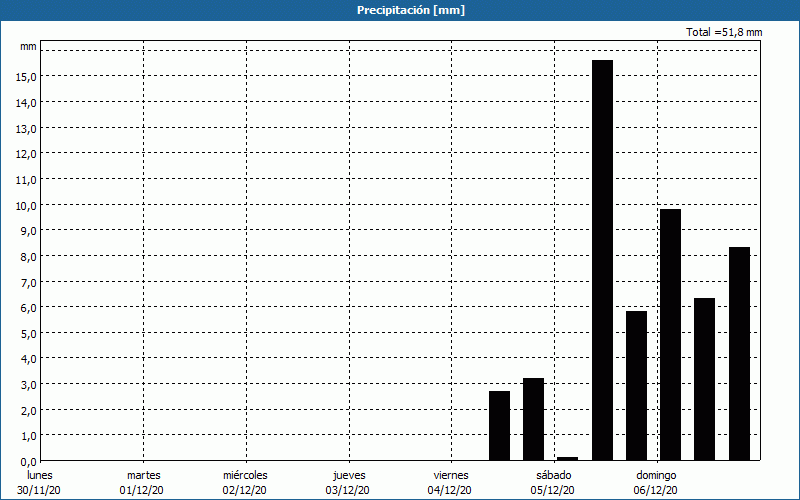Click the 8,0 y-axis value
Viewport: 800px width, 500px height.
coord(28,256)
